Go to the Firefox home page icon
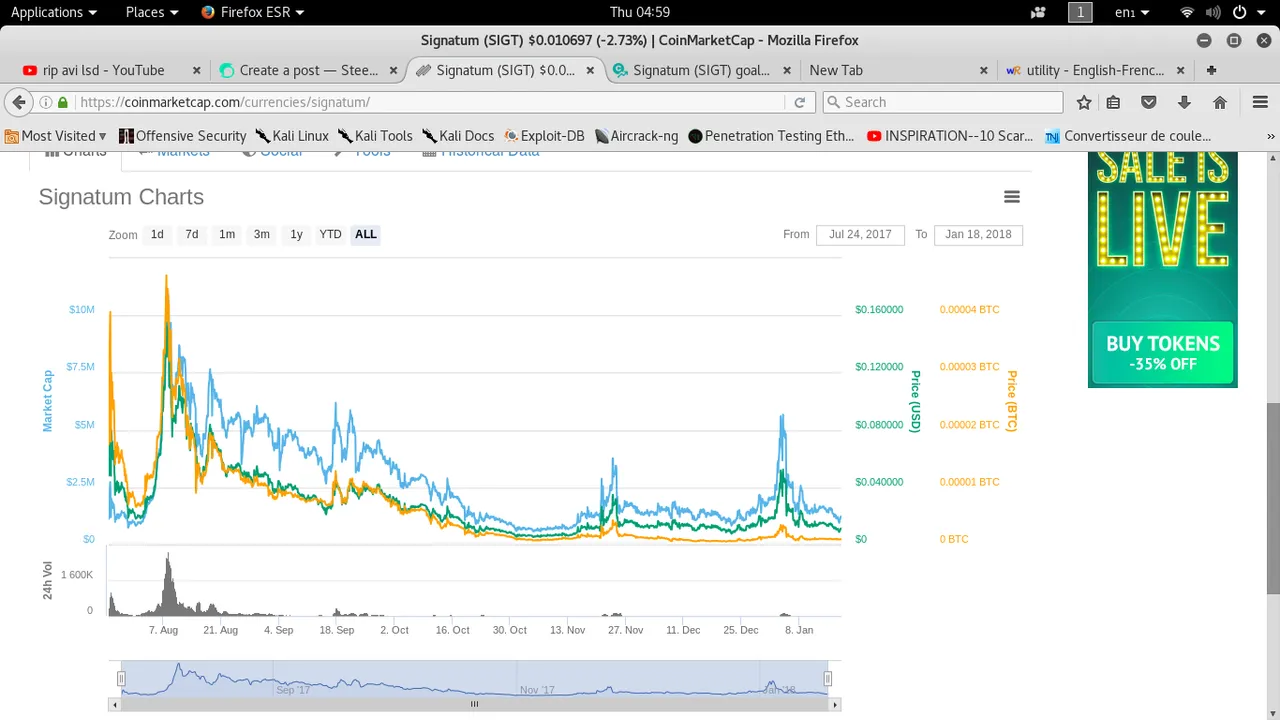This screenshot has height=720, width=1280. click(x=1220, y=102)
